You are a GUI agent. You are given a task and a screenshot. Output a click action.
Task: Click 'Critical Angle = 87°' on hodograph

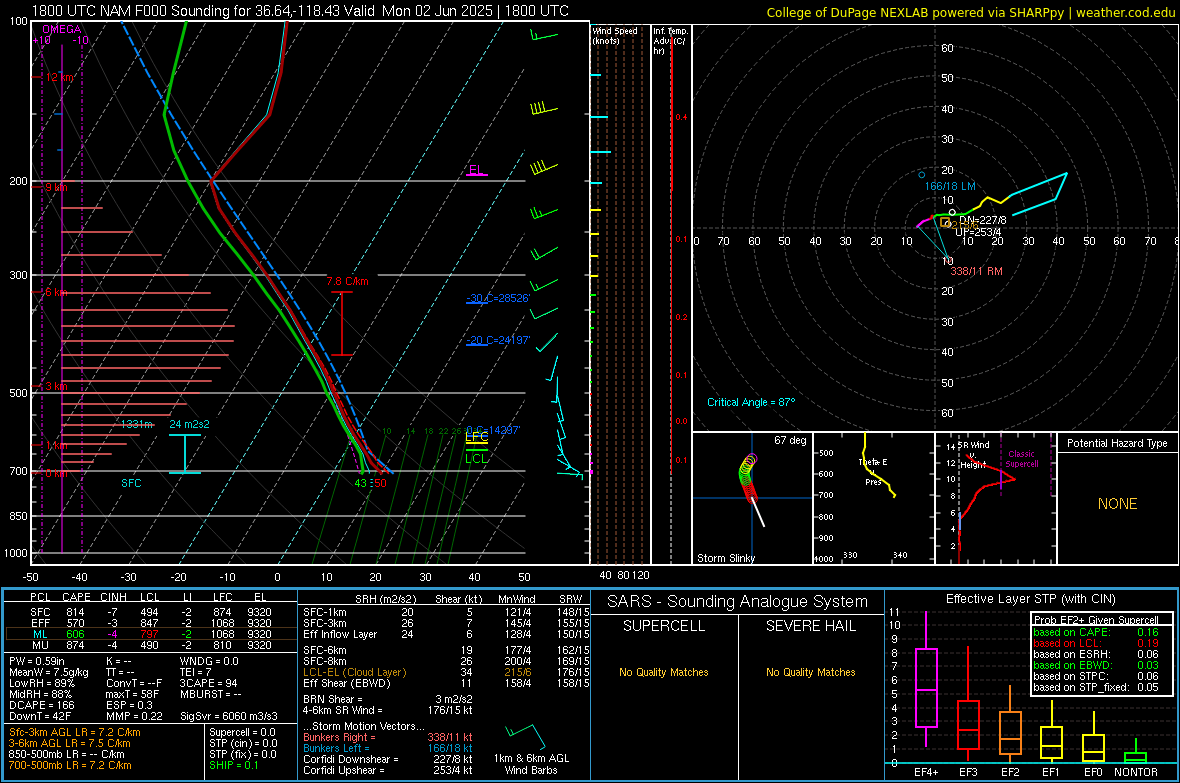(x=751, y=403)
